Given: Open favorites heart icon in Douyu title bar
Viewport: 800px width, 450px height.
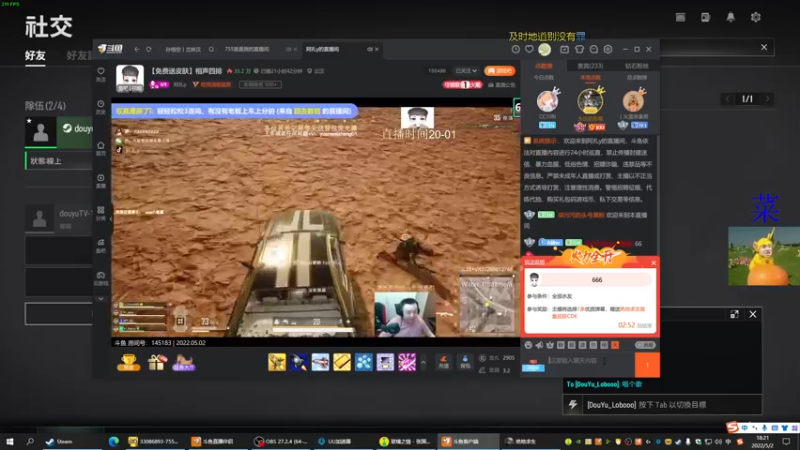Looking at the screenshot, I should 529,49.
